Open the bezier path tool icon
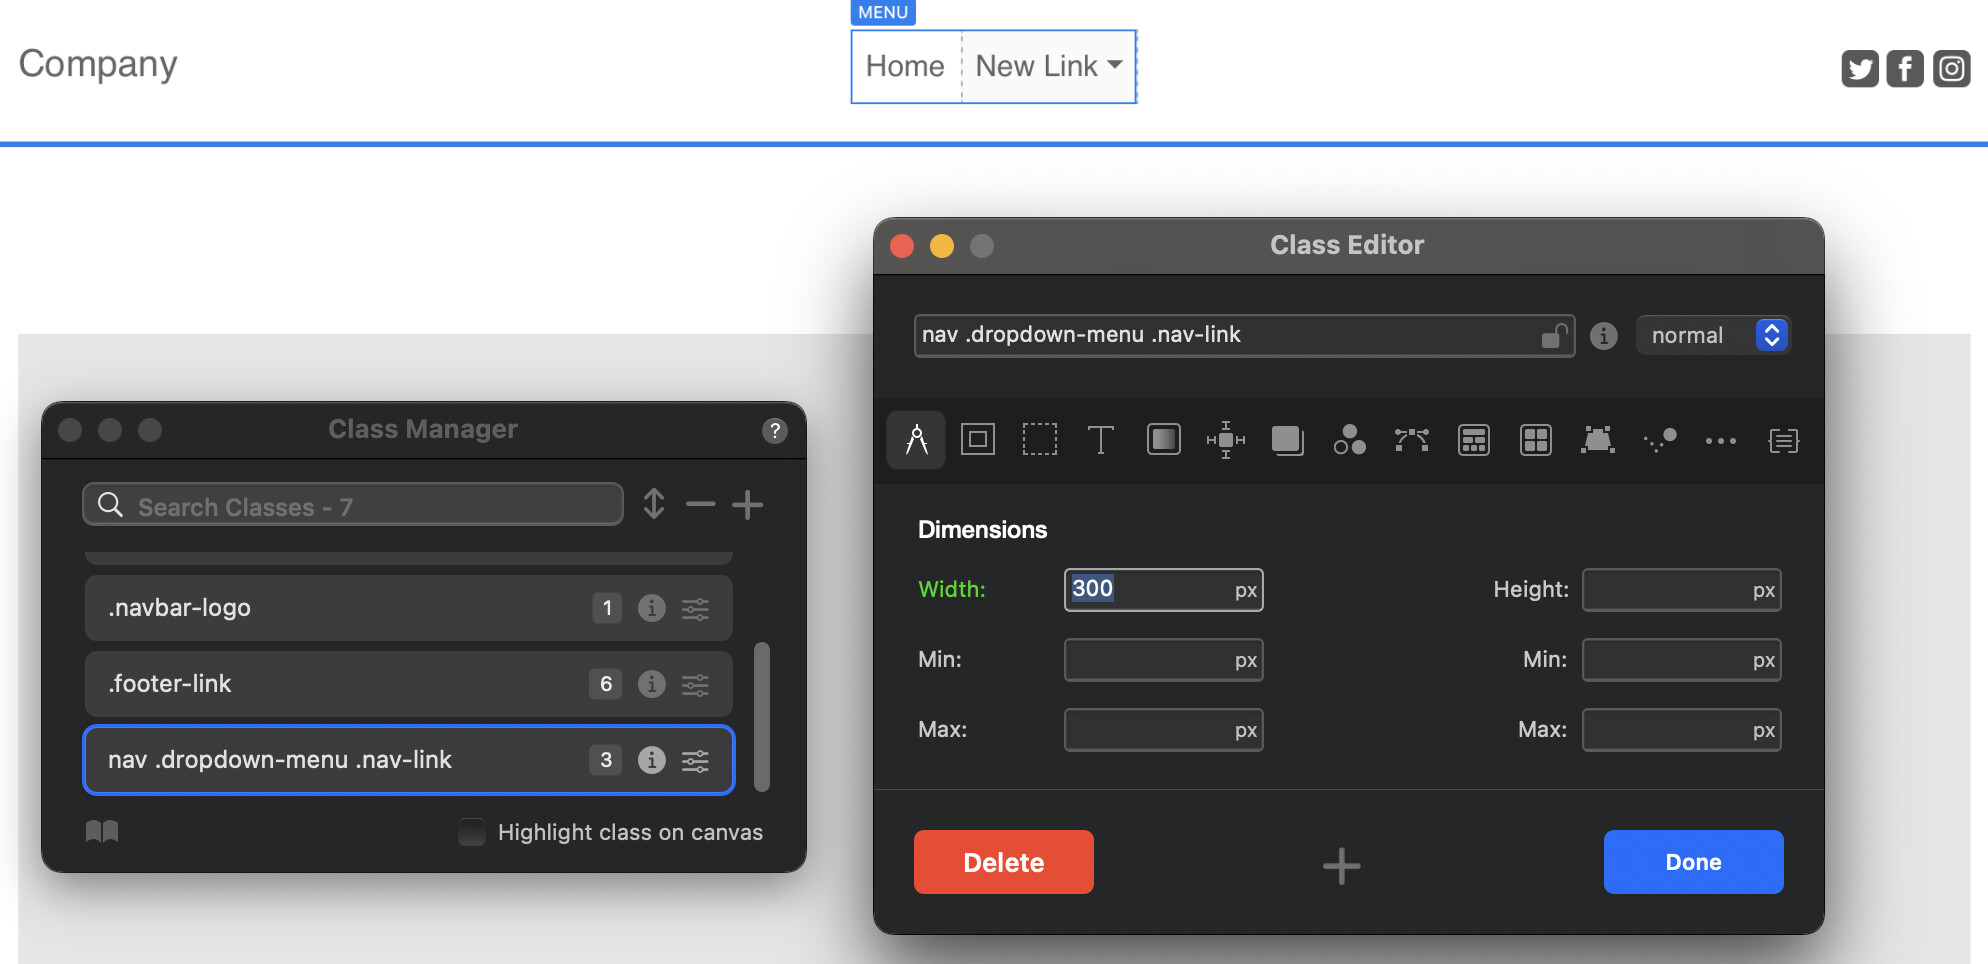 (1411, 440)
